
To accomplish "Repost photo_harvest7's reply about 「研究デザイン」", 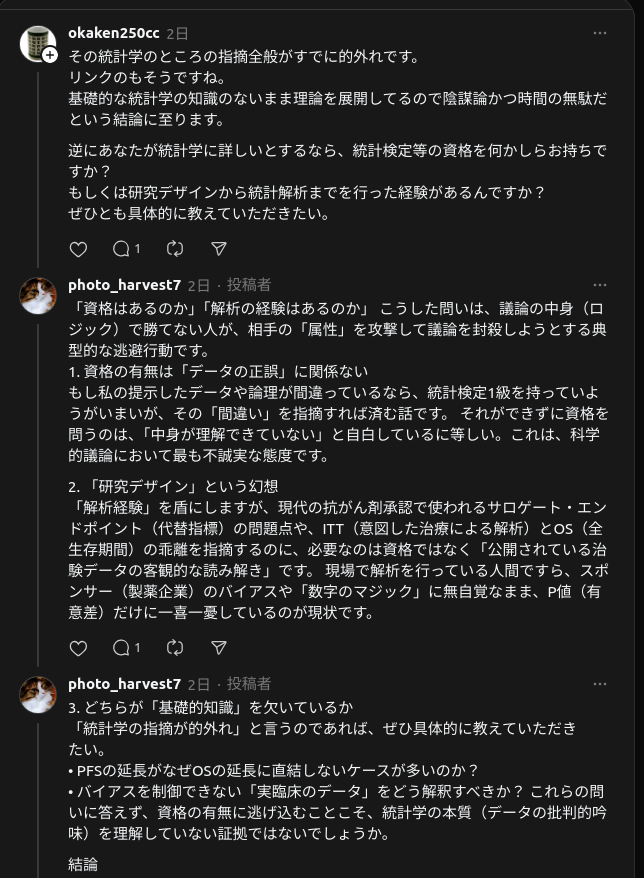I will tap(174, 648).
